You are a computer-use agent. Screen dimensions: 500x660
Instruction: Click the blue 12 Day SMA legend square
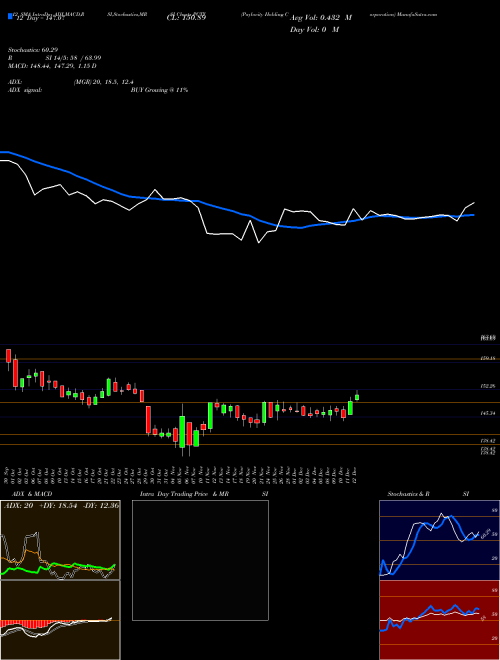[x=11, y=17]
